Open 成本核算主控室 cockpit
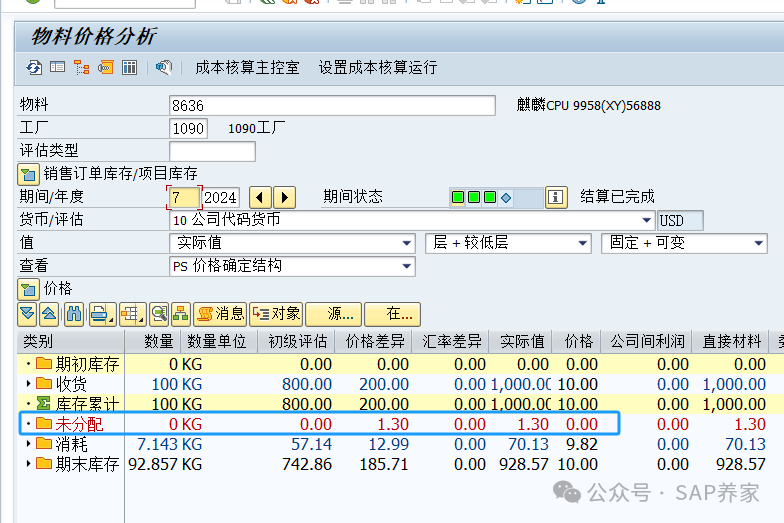Screen dimensions: 784x523 [x=247, y=68]
